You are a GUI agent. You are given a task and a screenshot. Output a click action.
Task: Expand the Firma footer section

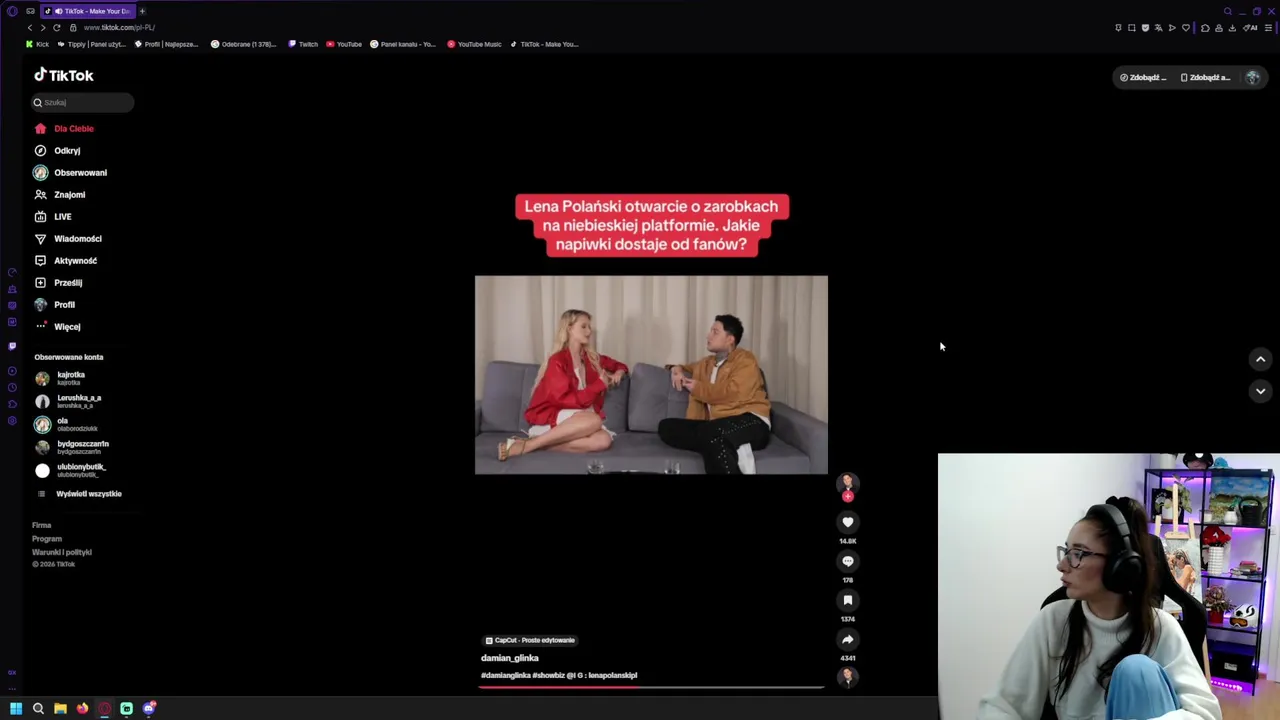click(41, 525)
